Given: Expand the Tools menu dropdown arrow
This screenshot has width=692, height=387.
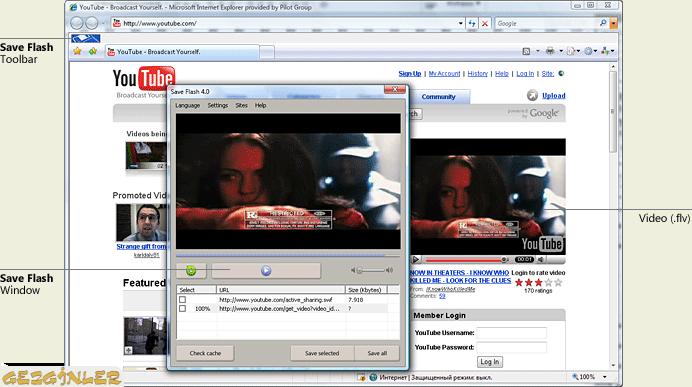Looking at the screenshot, I should [x=595, y=51].
